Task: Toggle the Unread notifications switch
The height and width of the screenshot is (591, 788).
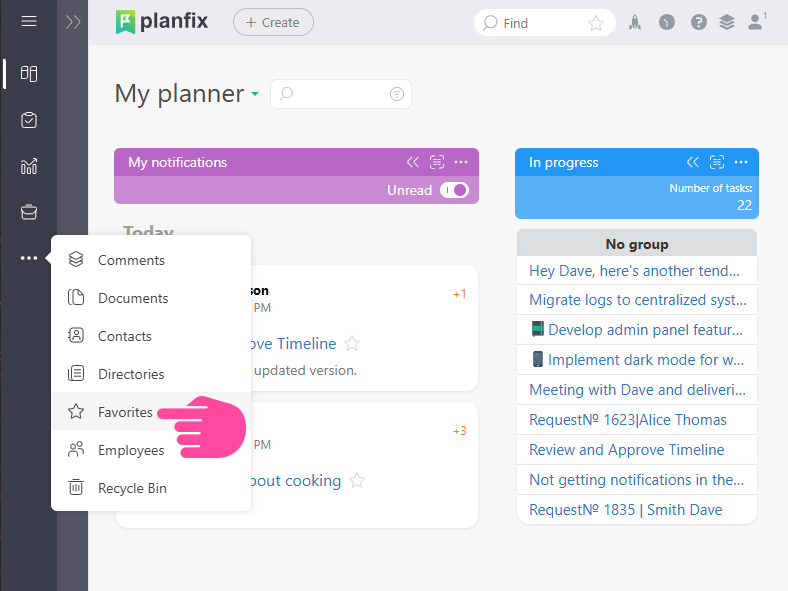Action: [454, 190]
